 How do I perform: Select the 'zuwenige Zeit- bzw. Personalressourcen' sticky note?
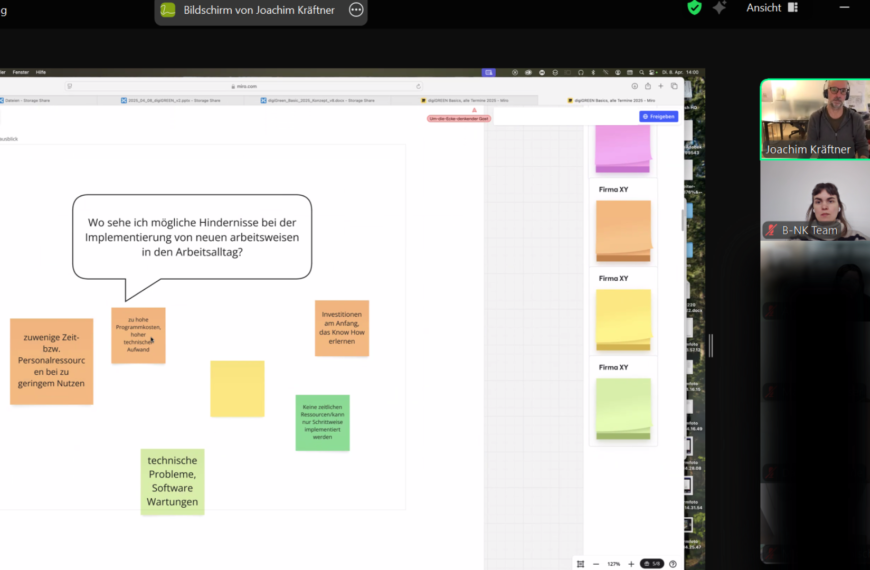51,361
